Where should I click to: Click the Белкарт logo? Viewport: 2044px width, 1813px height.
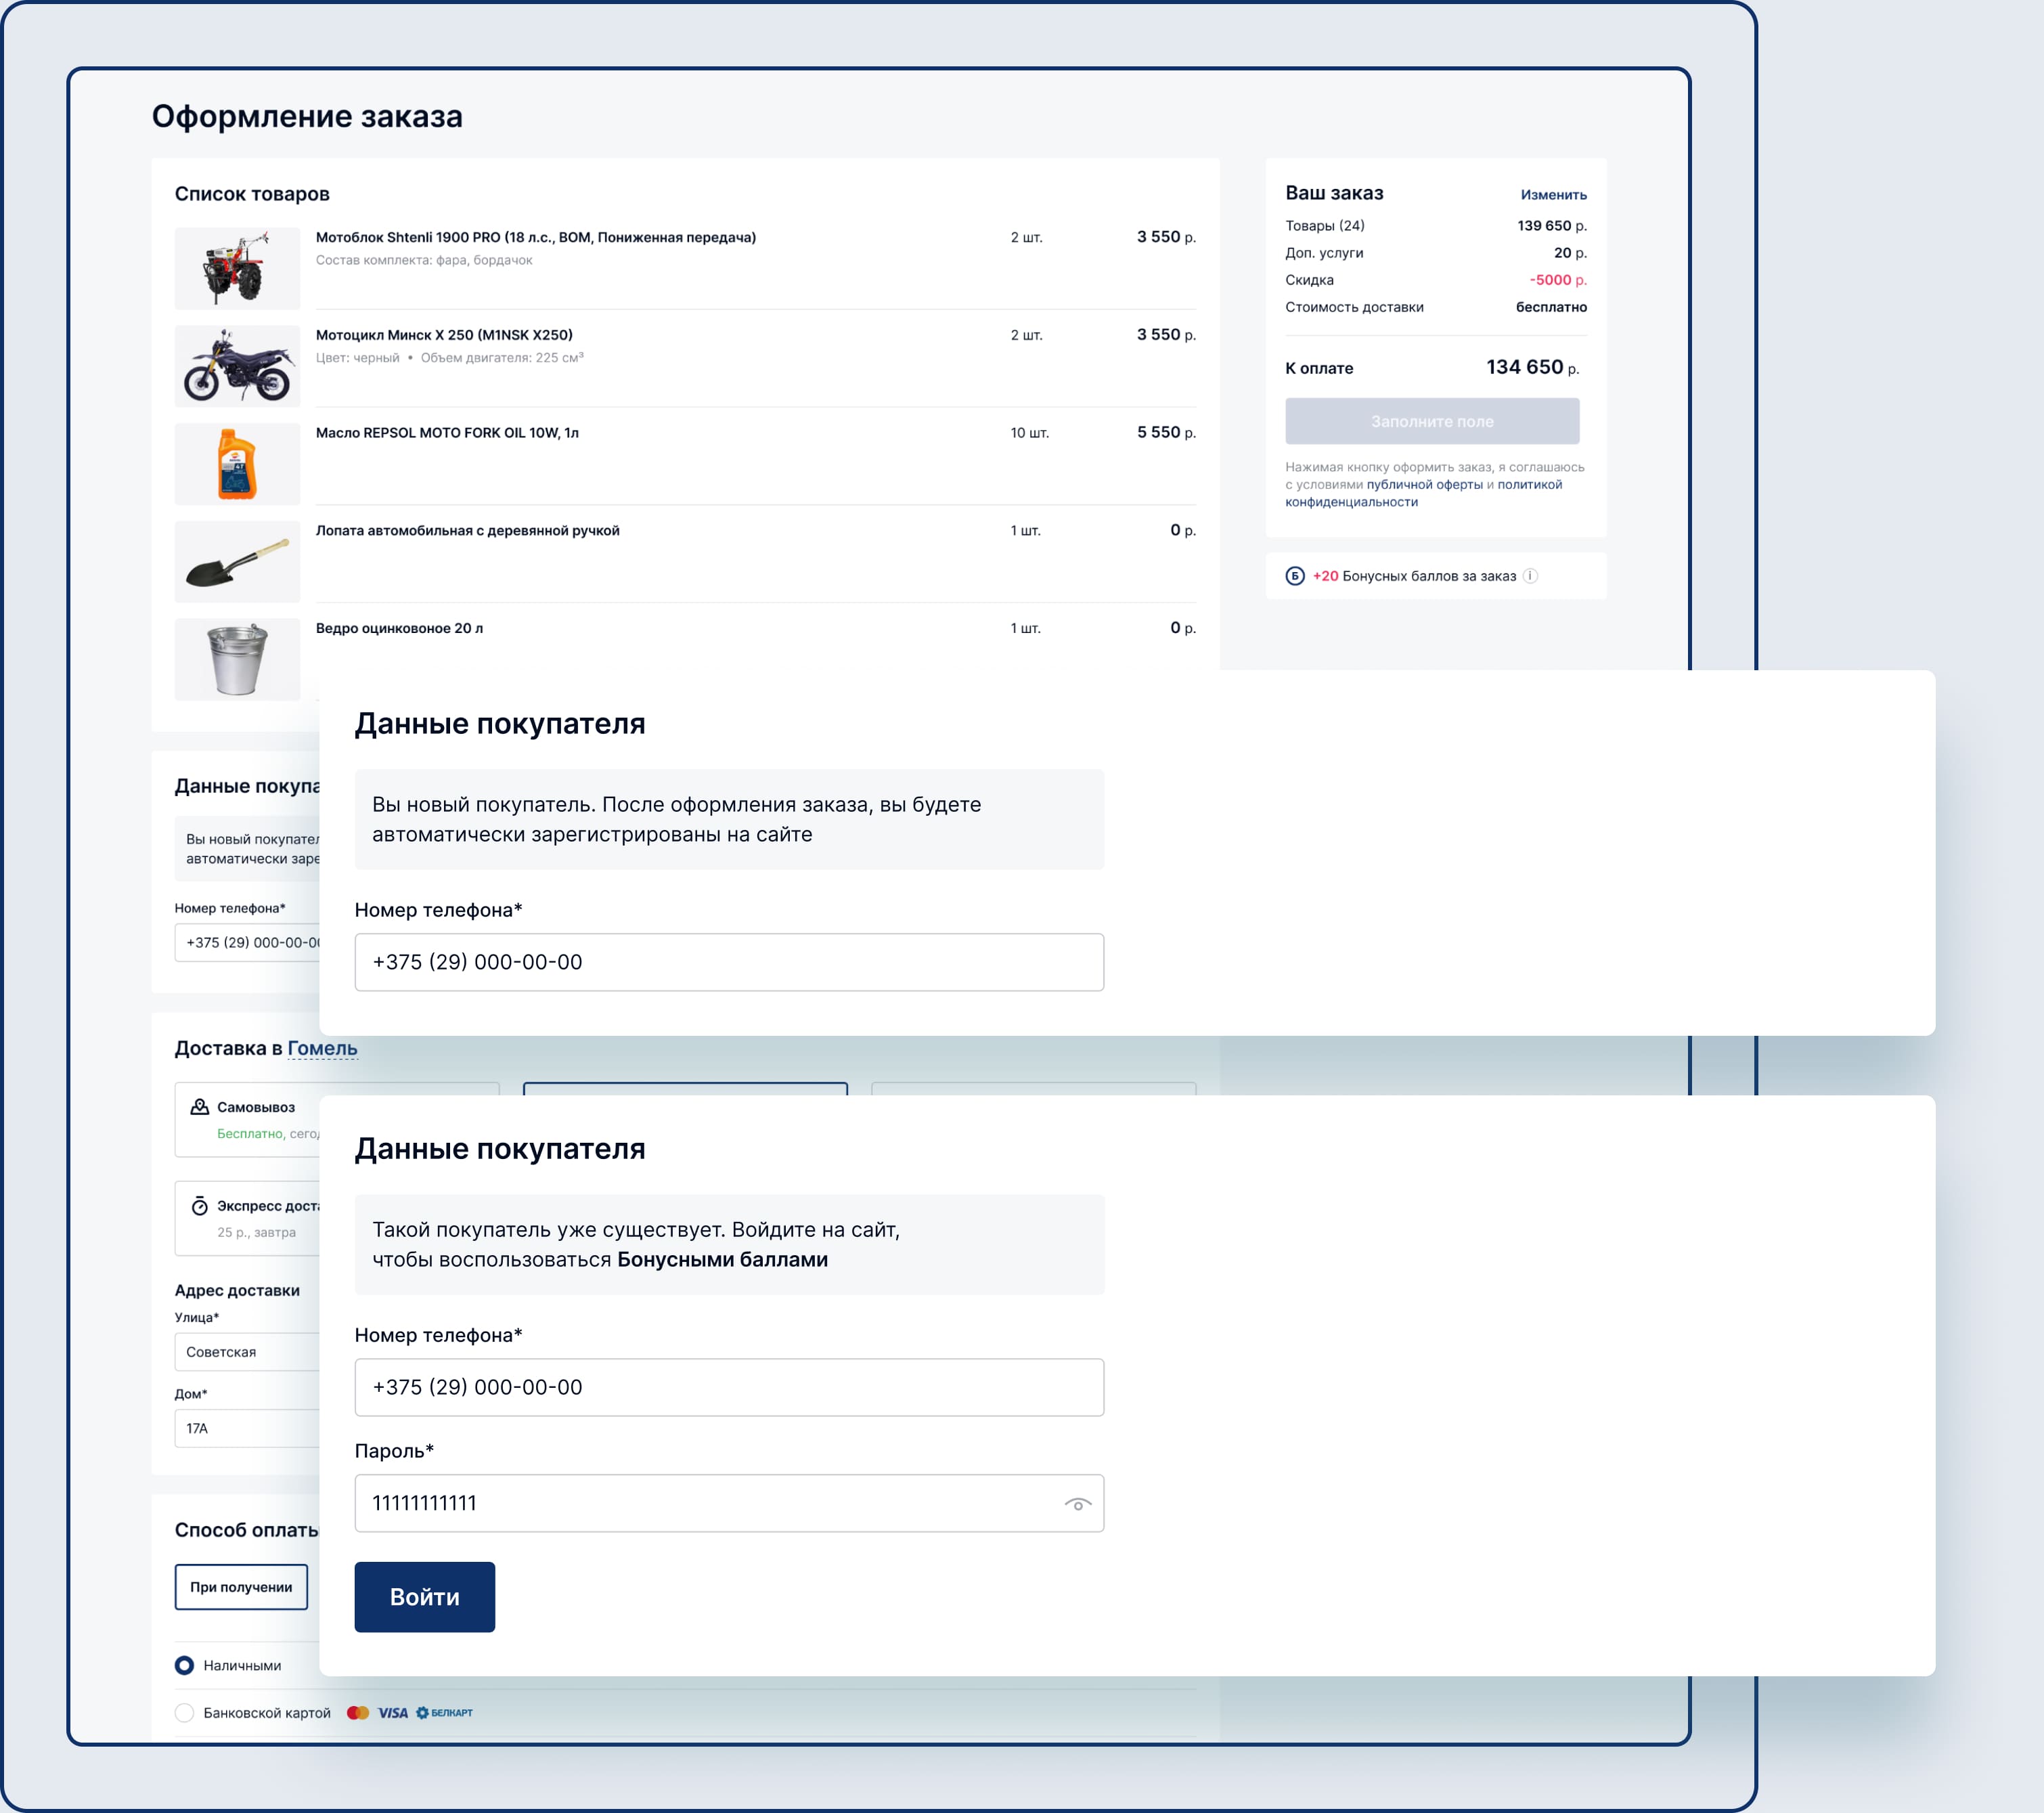(x=445, y=1713)
